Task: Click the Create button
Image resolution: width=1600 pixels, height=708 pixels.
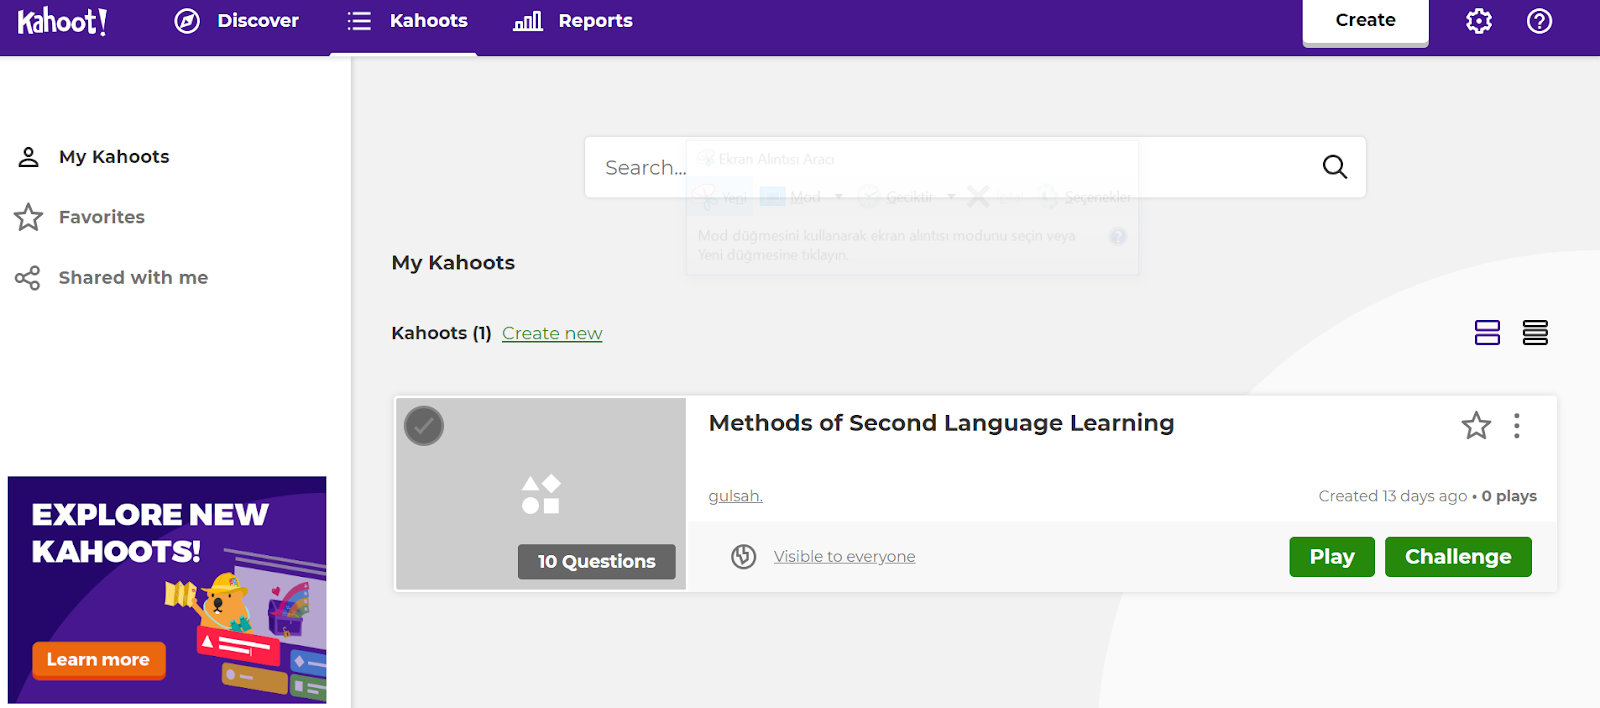Action: [x=1366, y=21]
